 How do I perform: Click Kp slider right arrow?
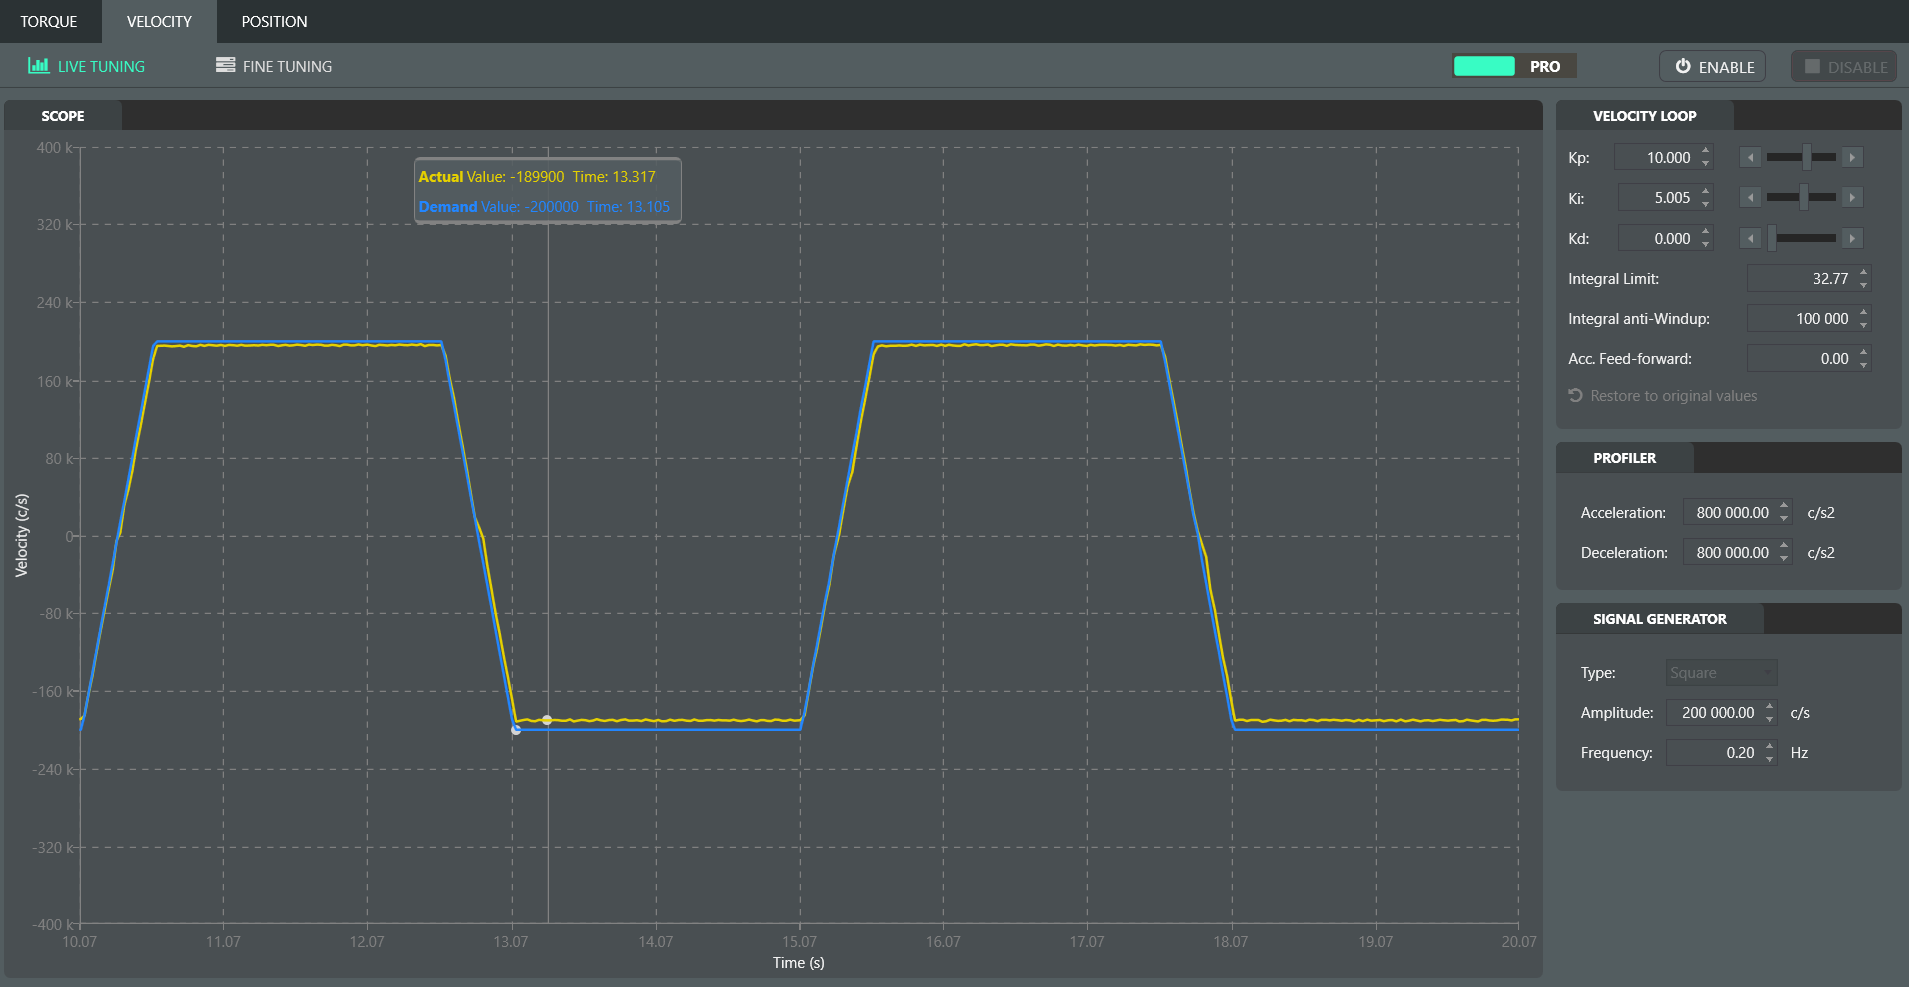[1852, 158]
